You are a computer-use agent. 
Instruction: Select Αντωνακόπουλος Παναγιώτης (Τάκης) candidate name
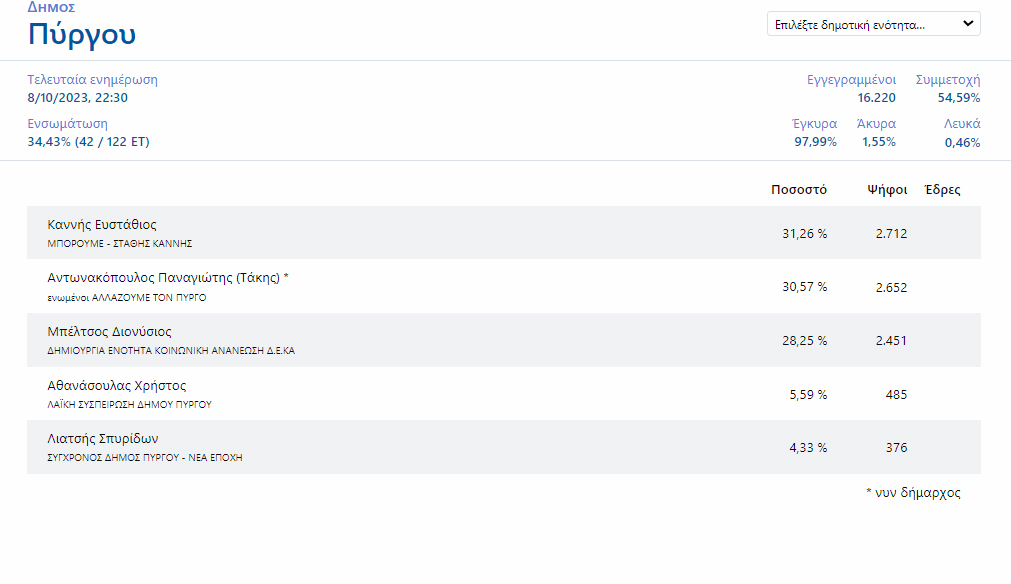[168, 278]
